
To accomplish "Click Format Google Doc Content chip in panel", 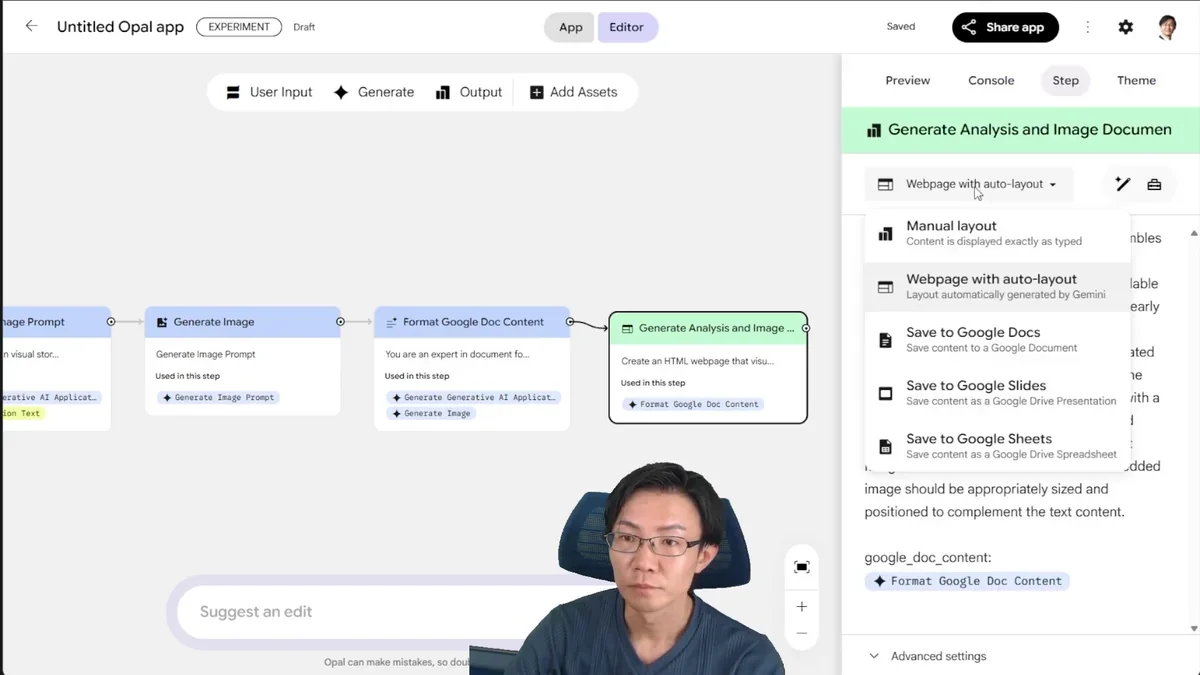I will pyautogui.click(x=967, y=581).
